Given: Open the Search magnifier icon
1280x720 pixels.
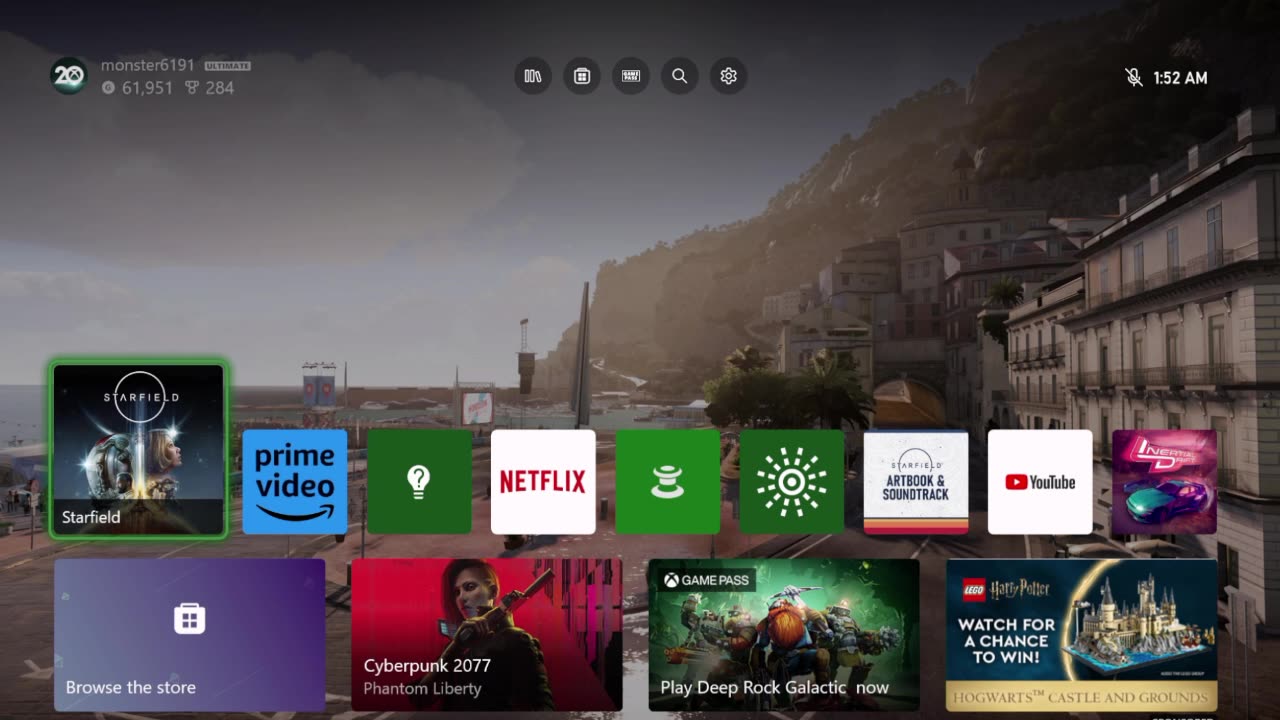Looking at the screenshot, I should (x=680, y=76).
